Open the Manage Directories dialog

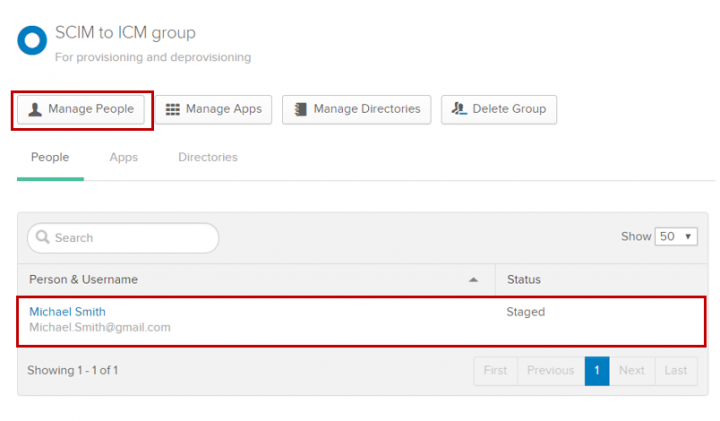point(357,109)
